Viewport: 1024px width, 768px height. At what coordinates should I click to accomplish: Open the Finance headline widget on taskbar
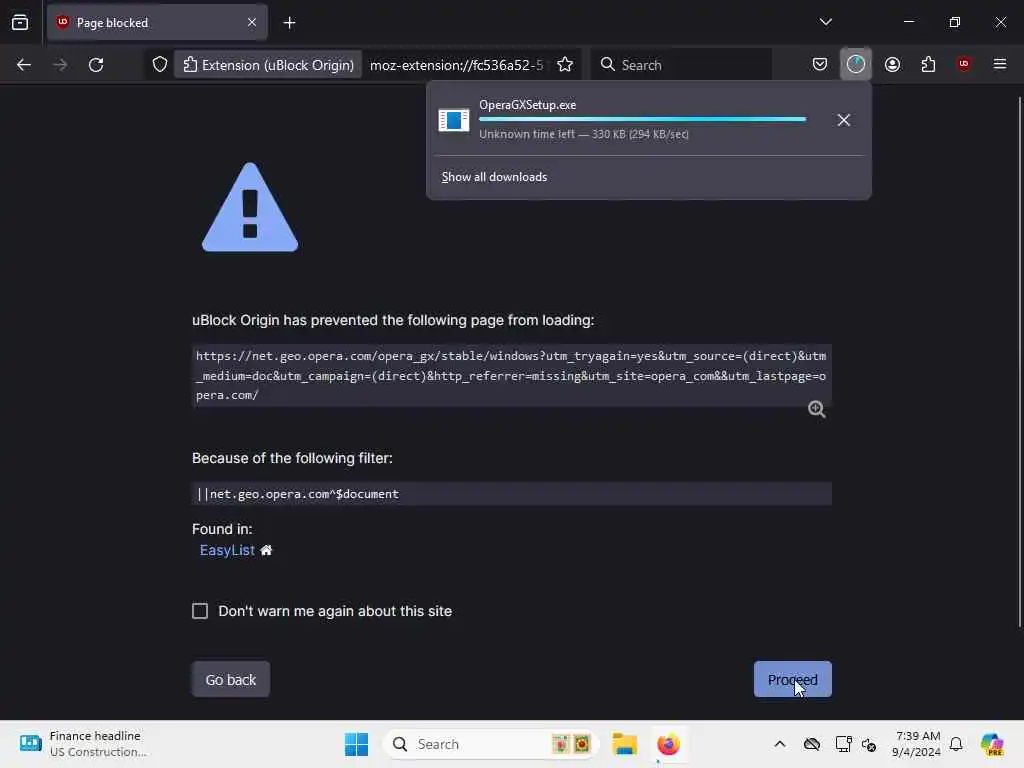(84, 744)
